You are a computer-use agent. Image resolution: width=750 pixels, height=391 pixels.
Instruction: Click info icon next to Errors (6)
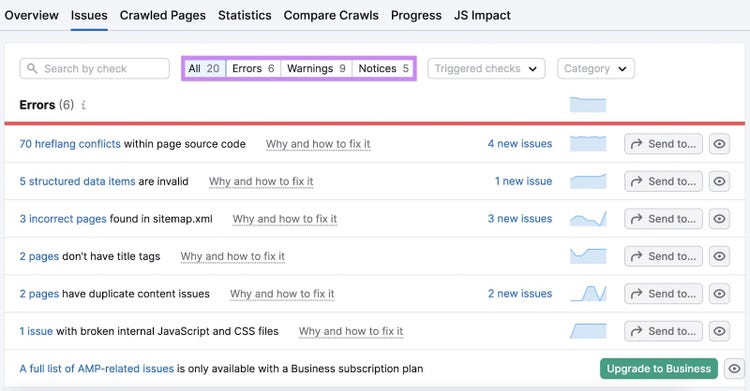[x=83, y=105]
